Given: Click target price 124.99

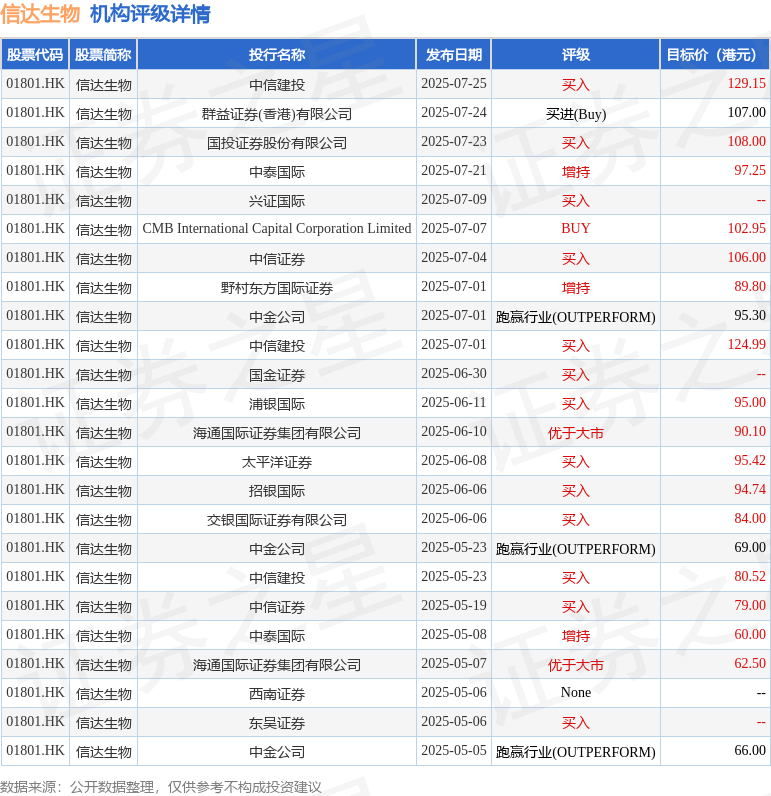Looking at the screenshot, I should point(746,344).
